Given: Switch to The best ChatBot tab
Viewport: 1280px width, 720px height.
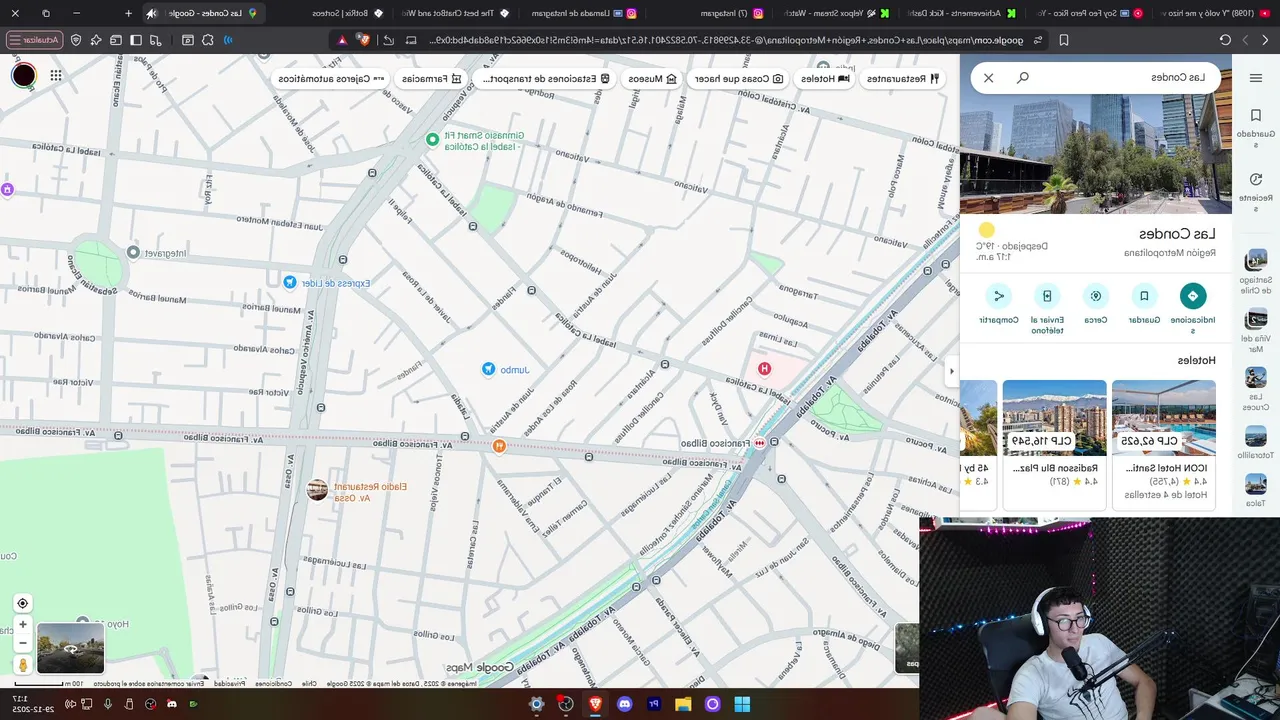Looking at the screenshot, I should pos(455,13).
